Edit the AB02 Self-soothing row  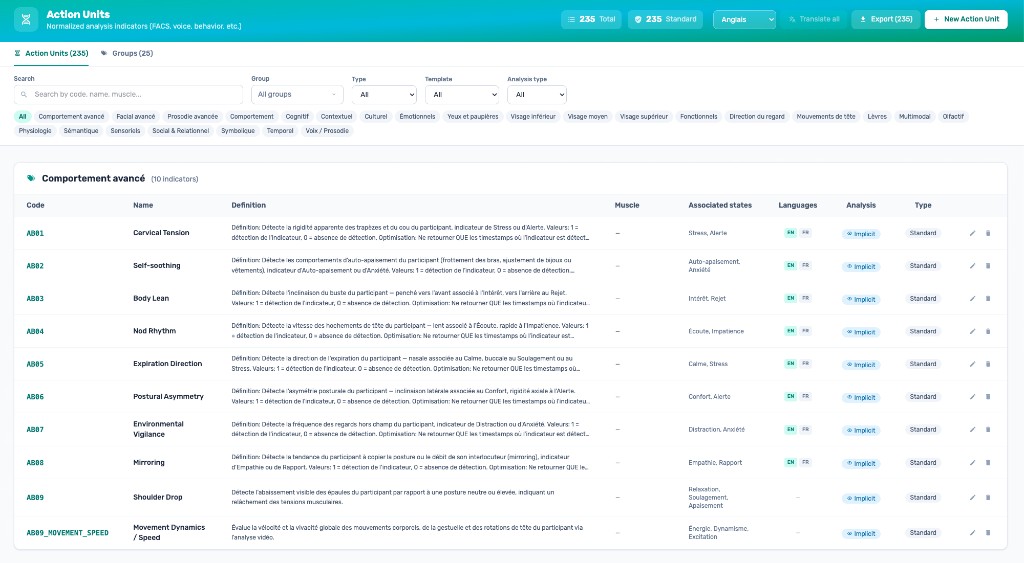point(972,266)
